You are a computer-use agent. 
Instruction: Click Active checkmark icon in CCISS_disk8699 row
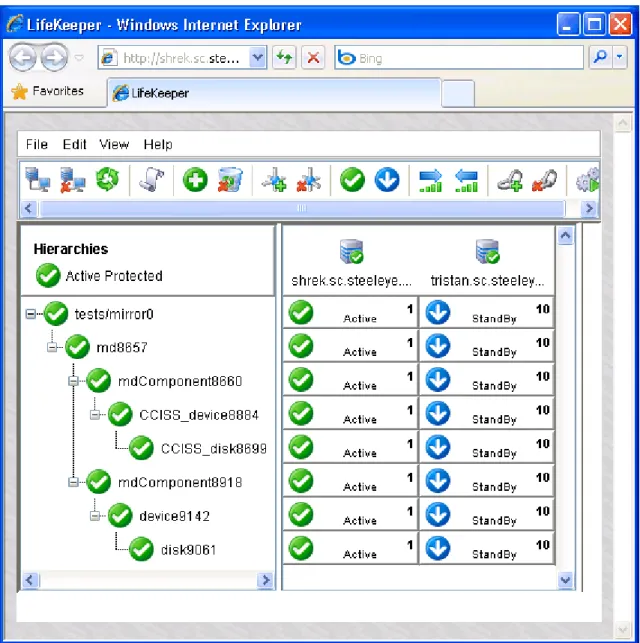(x=301, y=447)
